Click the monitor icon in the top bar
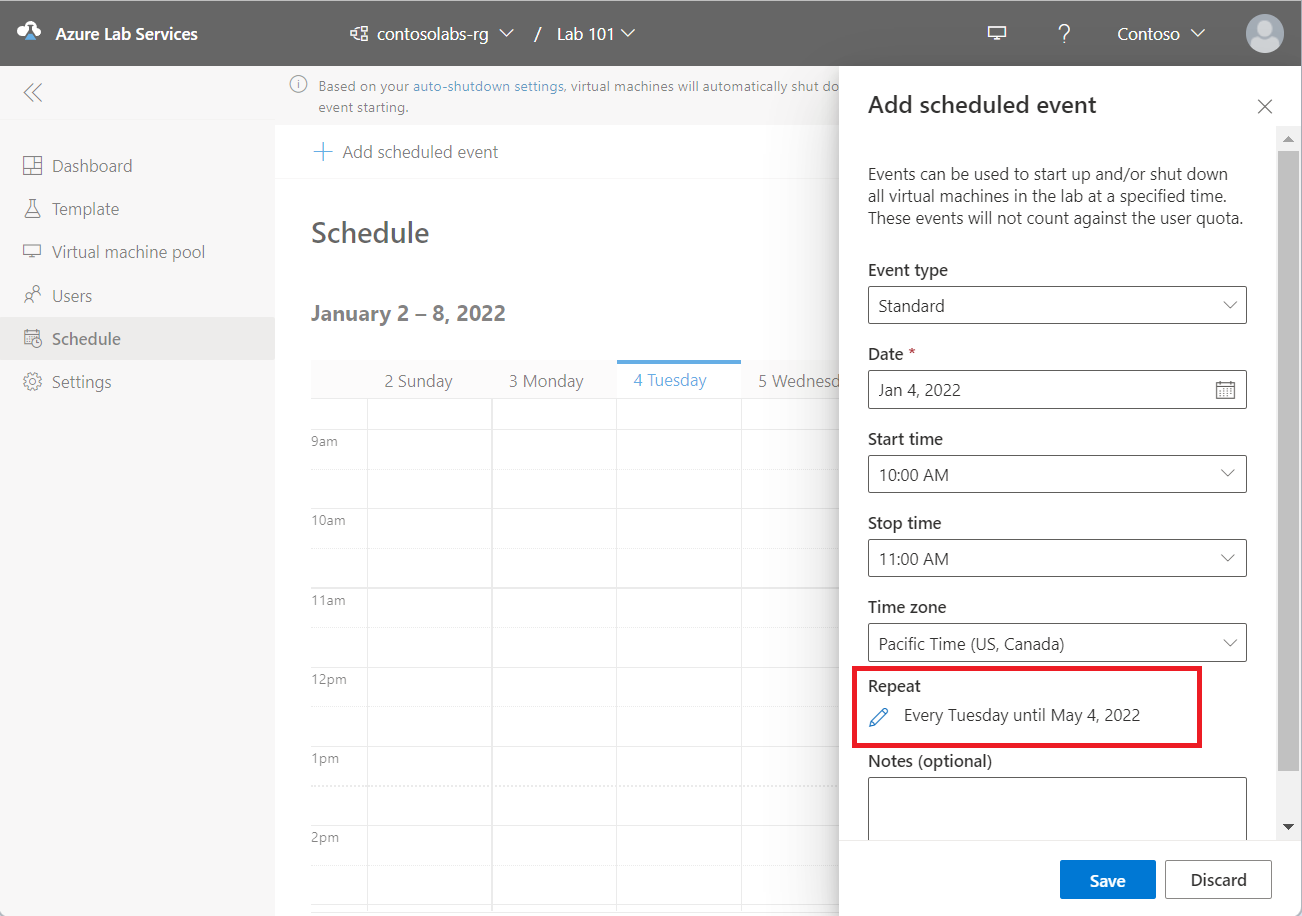 [x=996, y=32]
